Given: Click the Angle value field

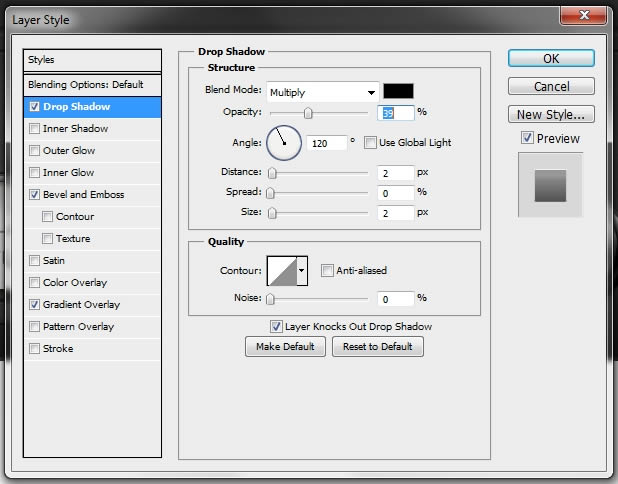Looking at the screenshot, I should (327, 143).
